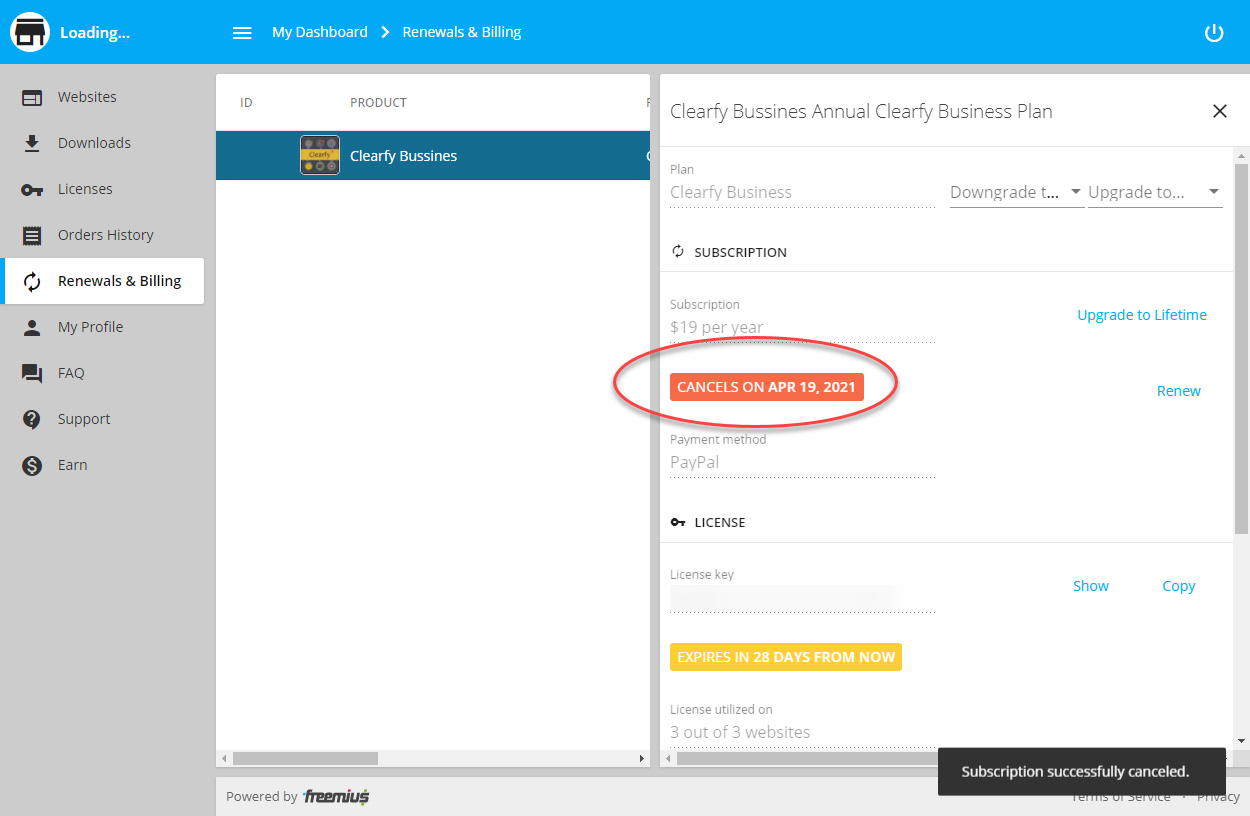Click the ID column header
This screenshot has height=816, width=1250.
tap(247, 103)
